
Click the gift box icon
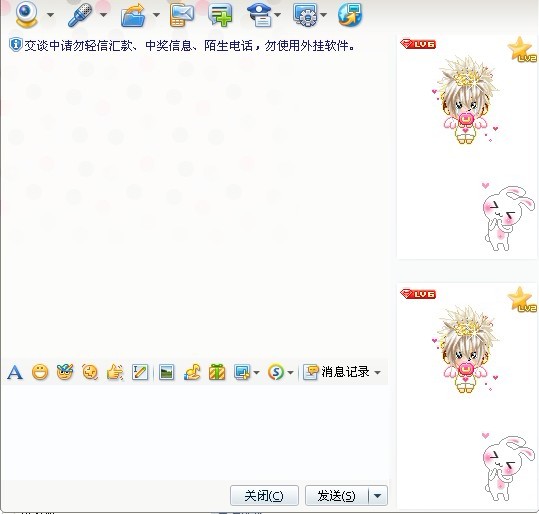point(217,372)
